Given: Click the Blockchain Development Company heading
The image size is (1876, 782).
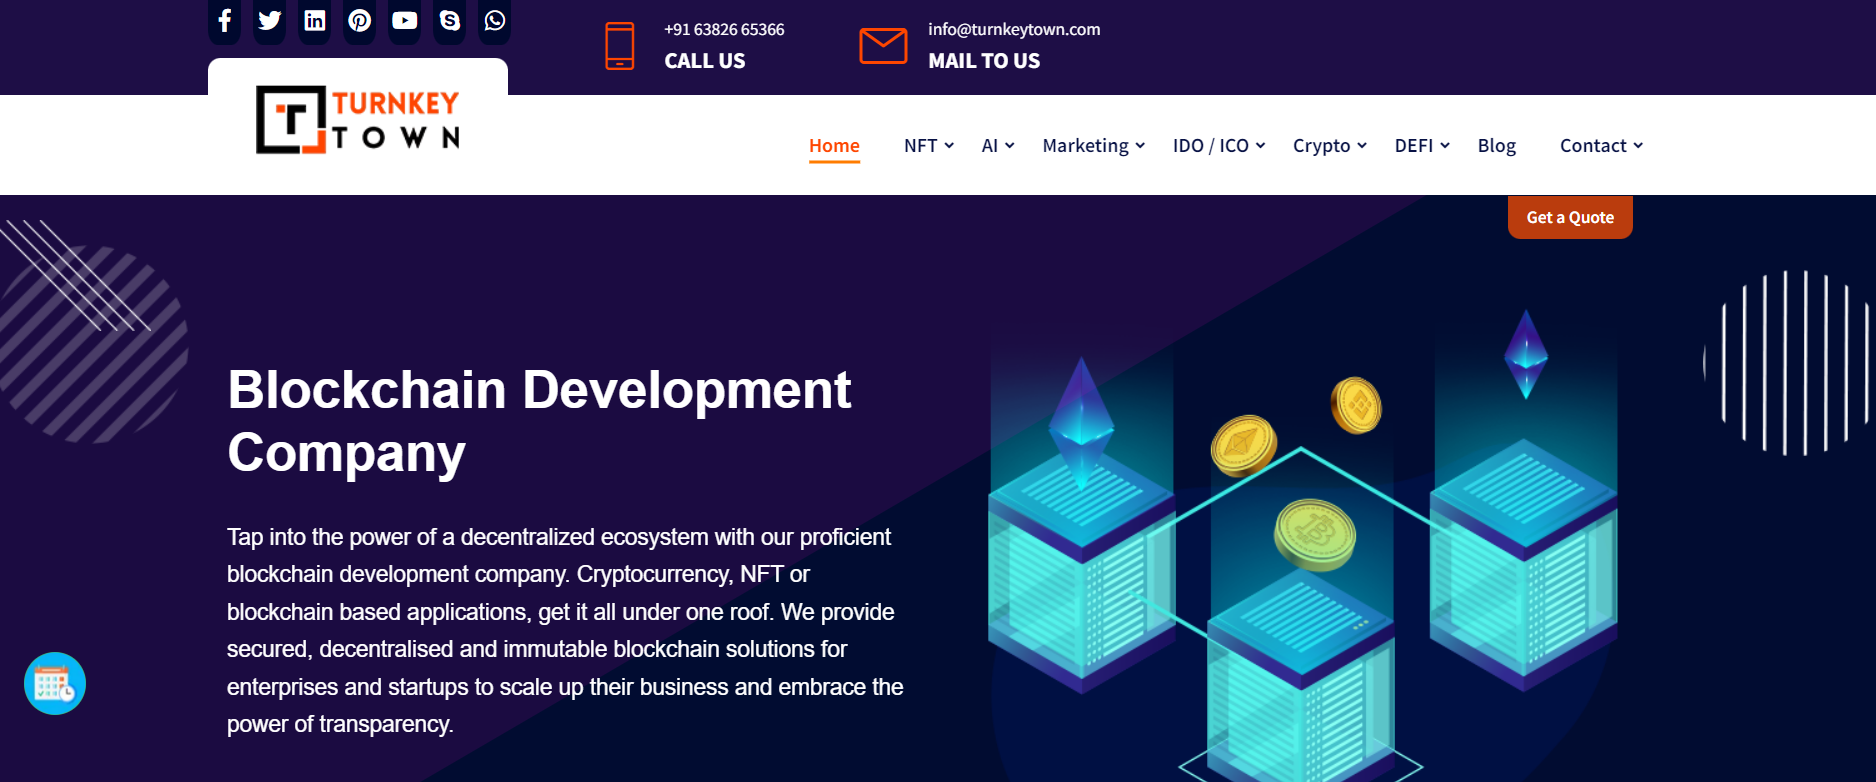Looking at the screenshot, I should click(x=539, y=421).
